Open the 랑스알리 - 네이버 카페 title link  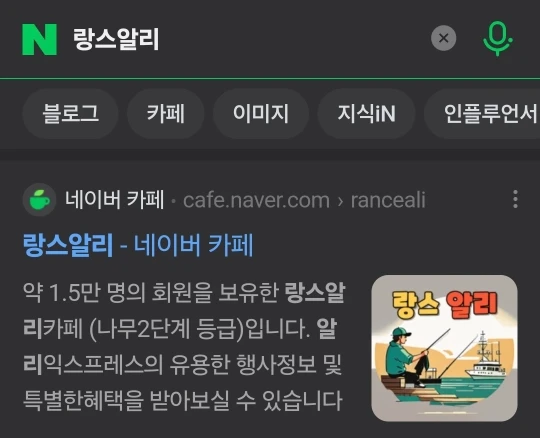coord(138,245)
